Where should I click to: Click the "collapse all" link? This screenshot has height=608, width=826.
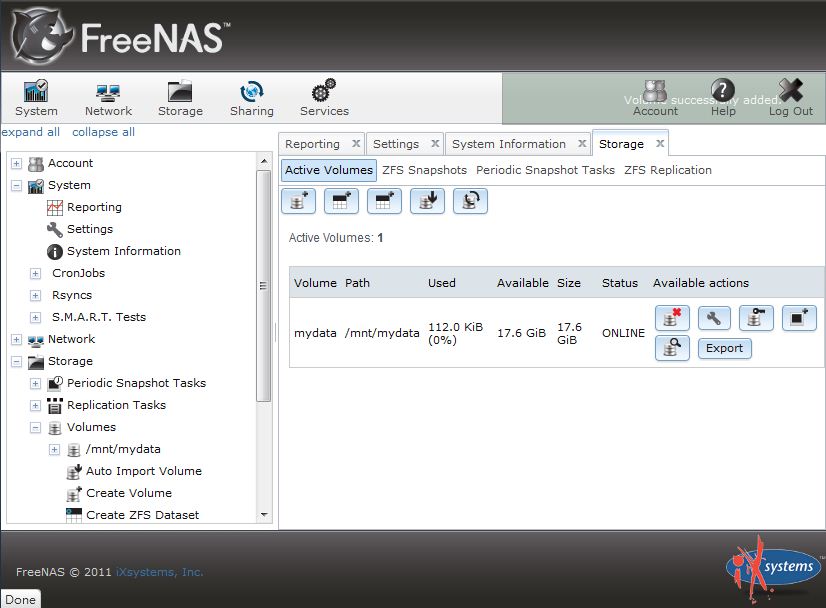(x=103, y=132)
